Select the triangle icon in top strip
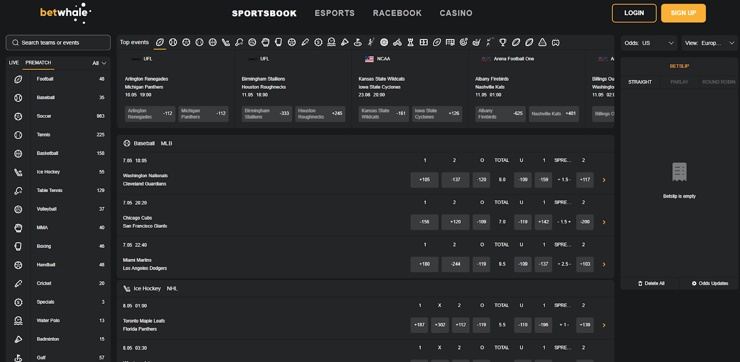This screenshot has width=740, height=362. point(542,42)
